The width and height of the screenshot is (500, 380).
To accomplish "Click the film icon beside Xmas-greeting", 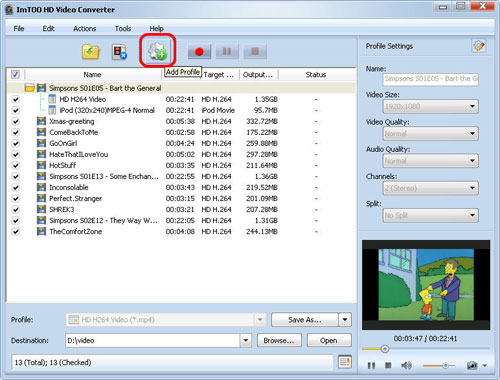I will click(41, 121).
